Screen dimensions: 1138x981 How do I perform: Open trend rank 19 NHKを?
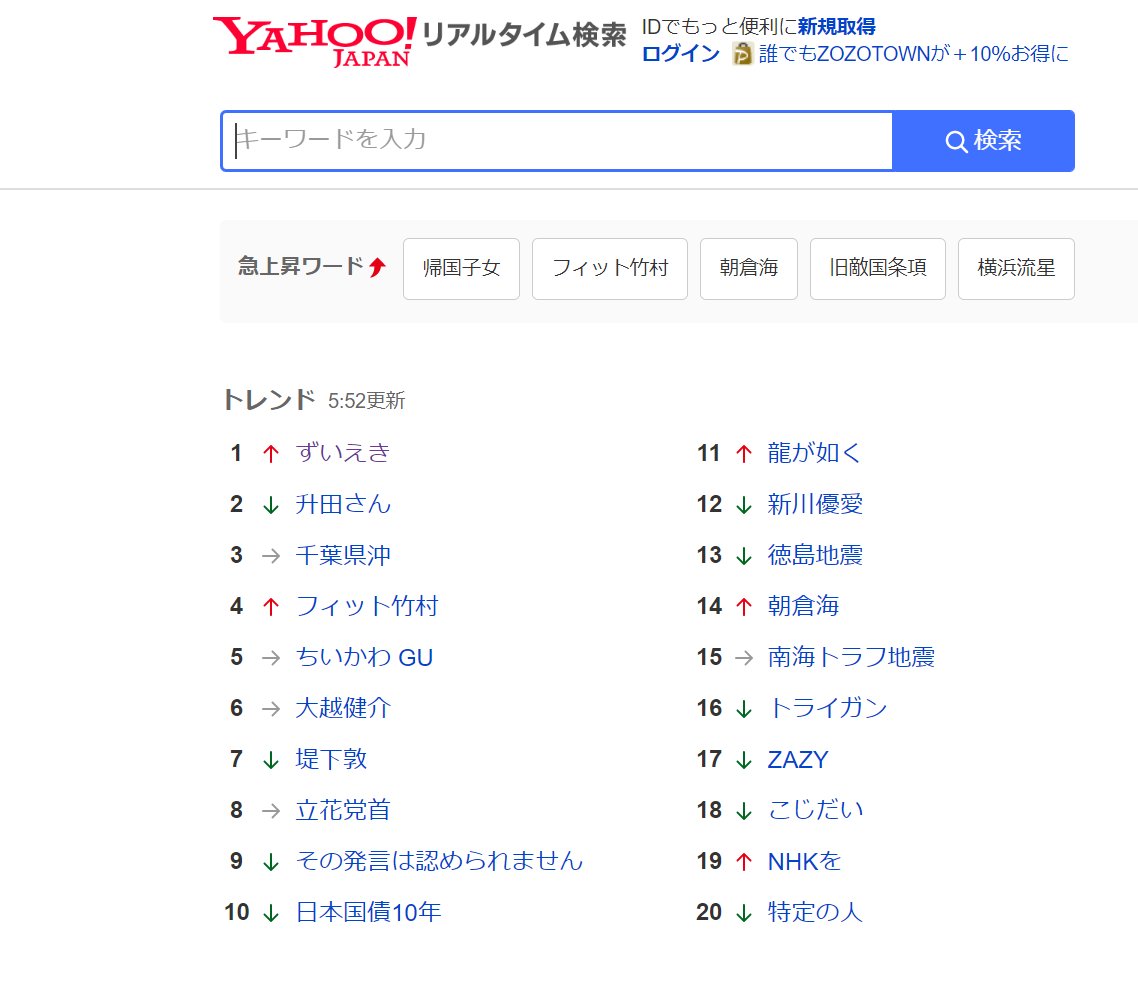coord(804,861)
